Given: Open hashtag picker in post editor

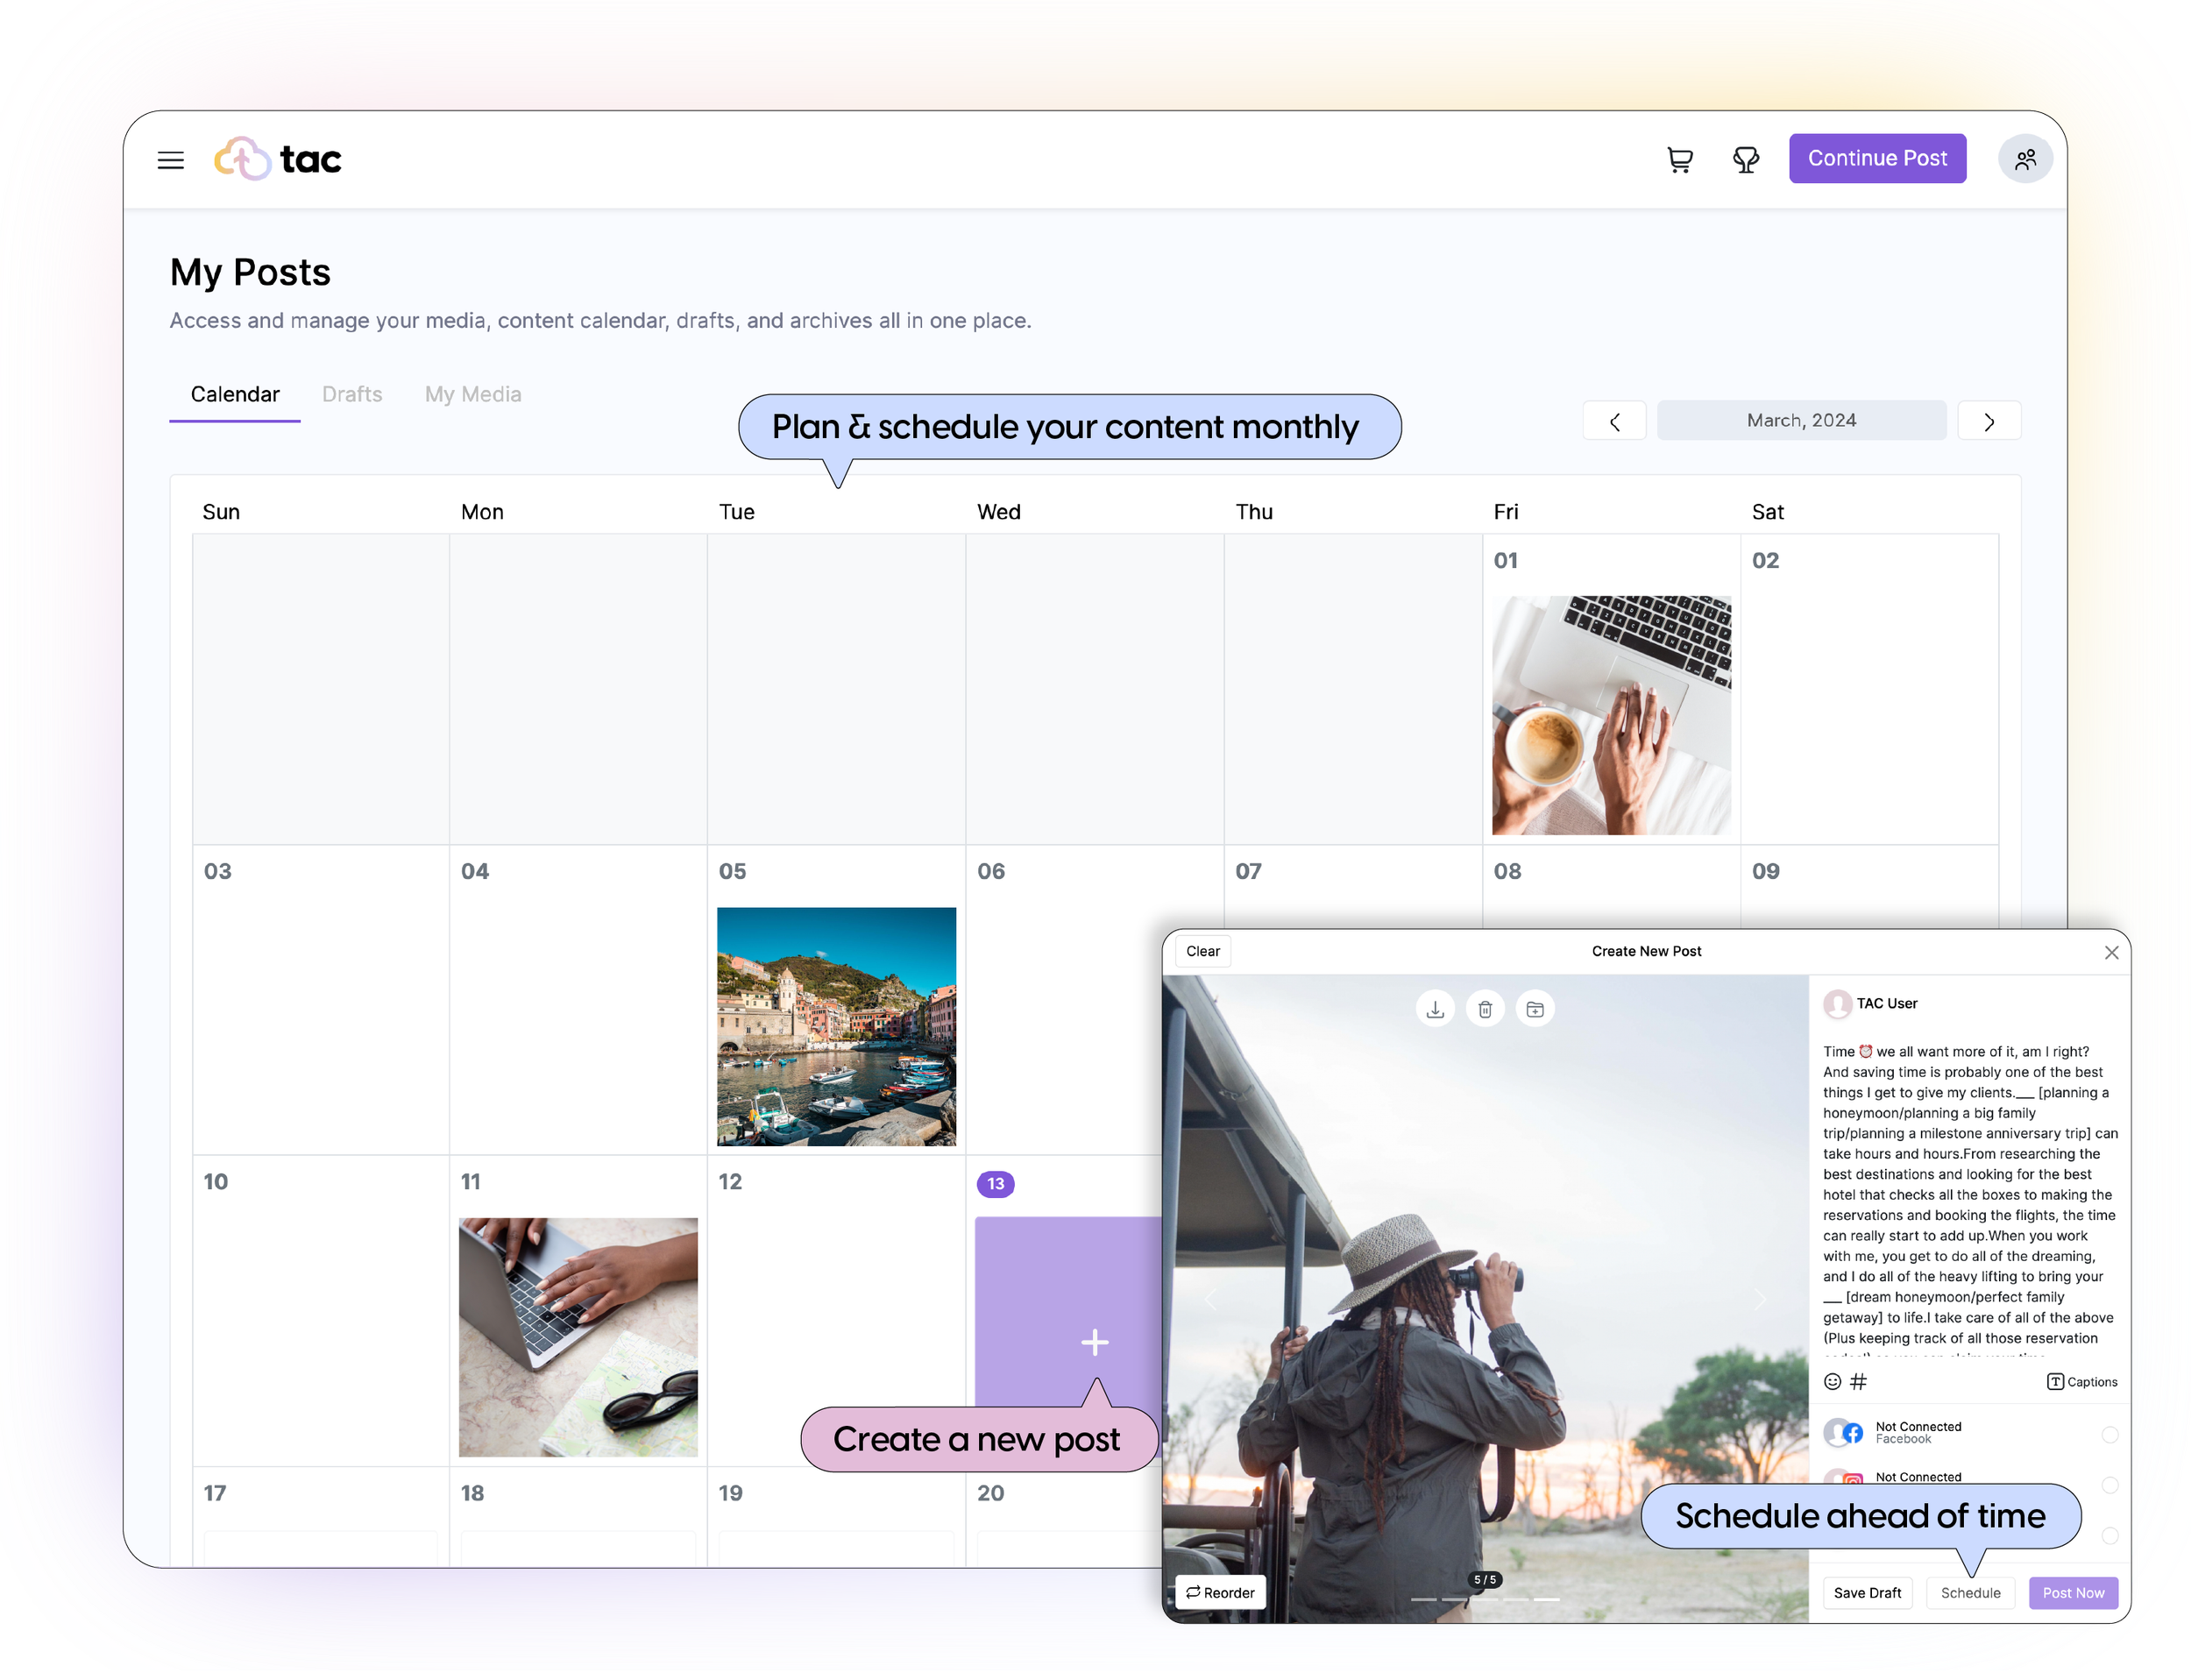Looking at the screenshot, I should pos(1858,1381).
